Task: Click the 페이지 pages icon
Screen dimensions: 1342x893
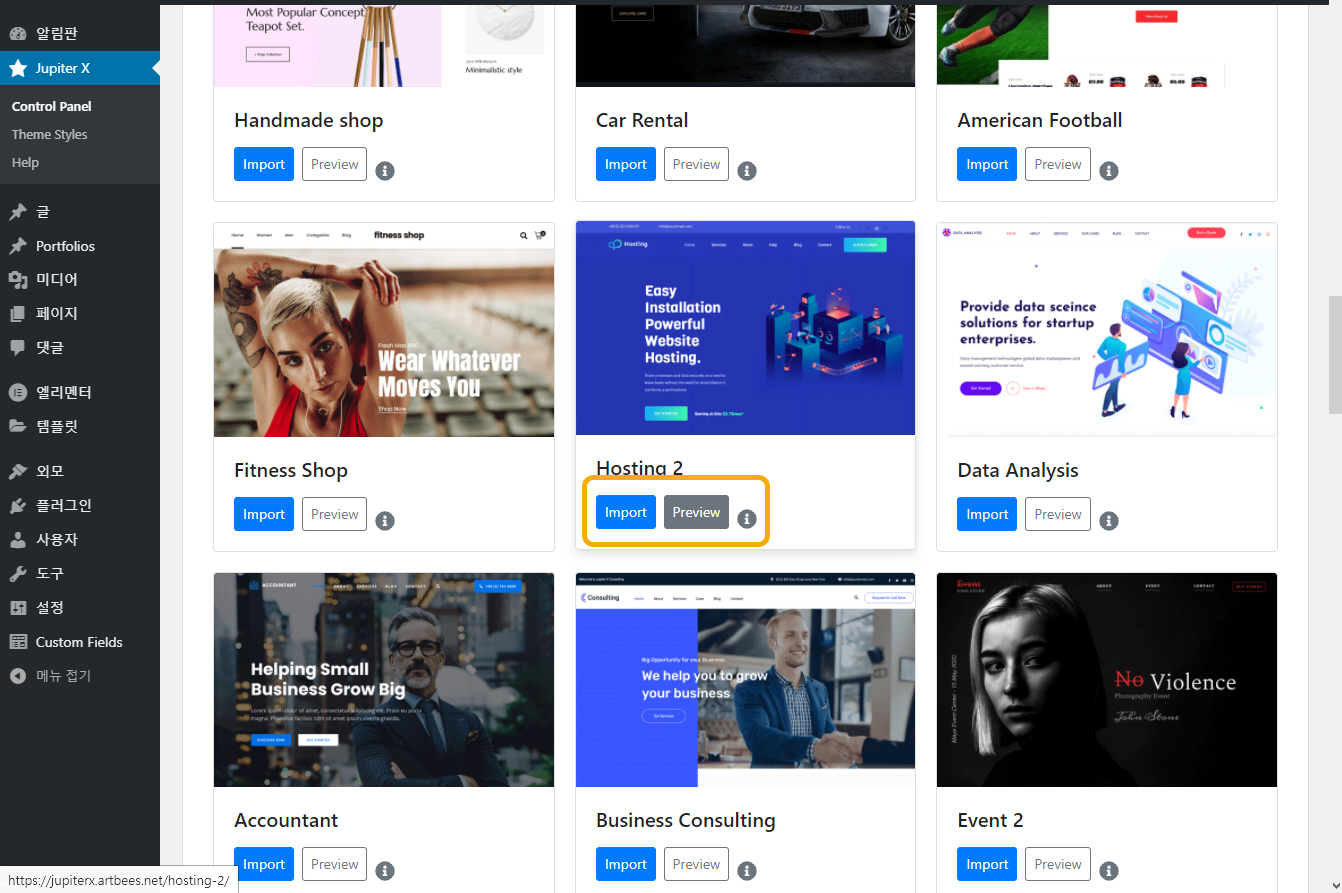Action: 18,313
